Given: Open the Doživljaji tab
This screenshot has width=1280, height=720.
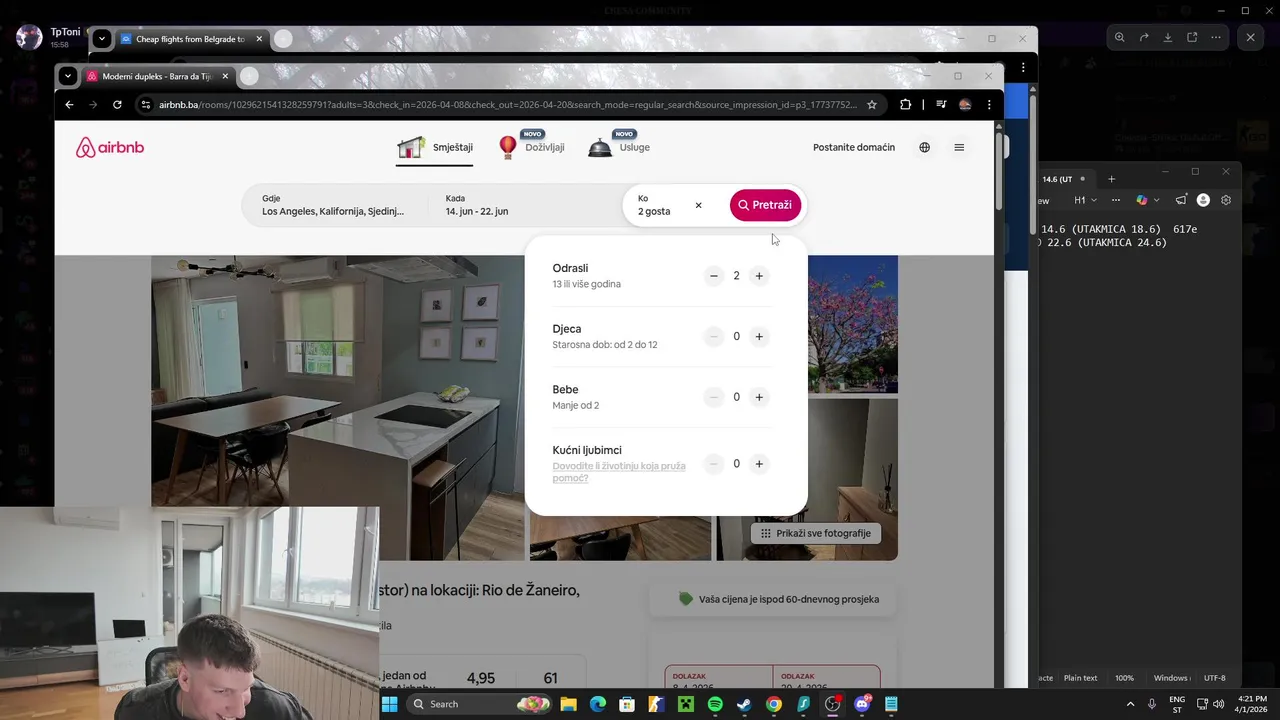Looking at the screenshot, I should tap(531, 148).
